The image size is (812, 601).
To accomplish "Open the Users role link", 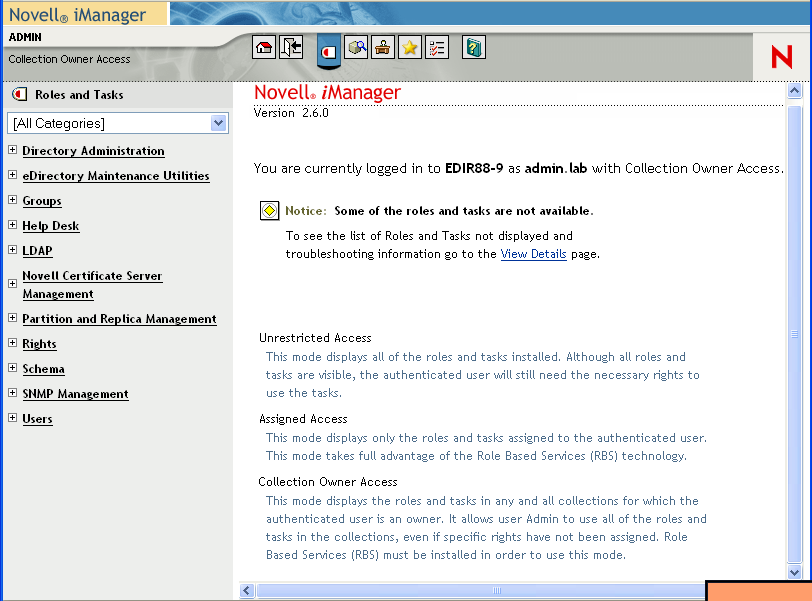I will click(x=37, y=419).
